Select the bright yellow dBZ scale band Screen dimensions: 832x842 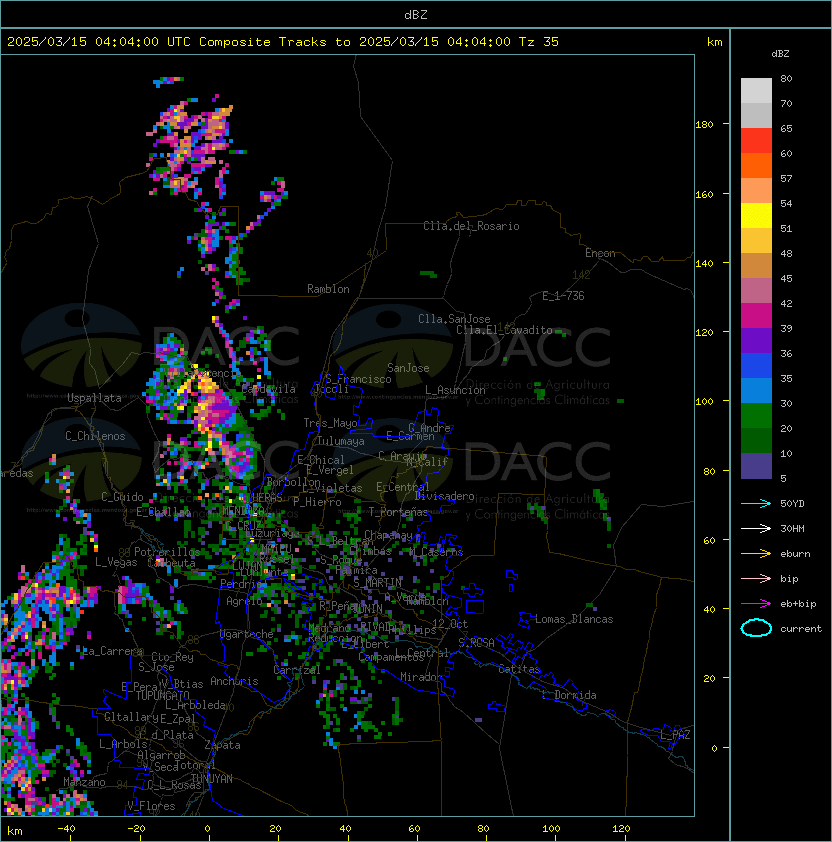click(x=756, y=216)
